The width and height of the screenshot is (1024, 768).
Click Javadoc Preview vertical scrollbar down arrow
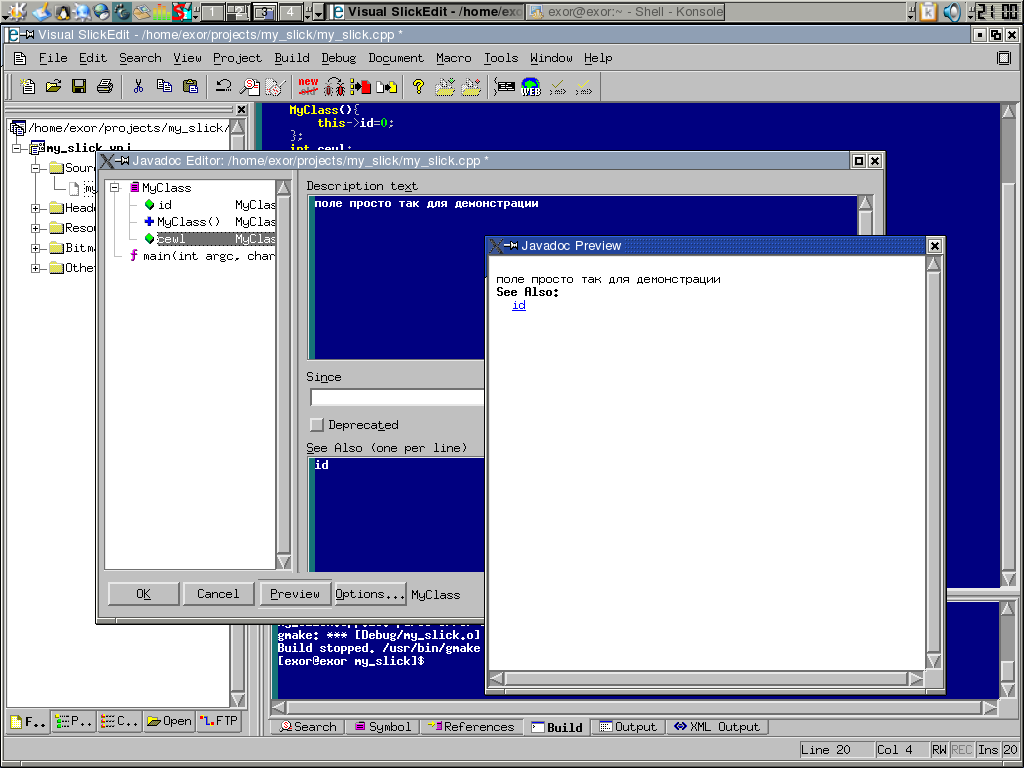pos(933,661)
